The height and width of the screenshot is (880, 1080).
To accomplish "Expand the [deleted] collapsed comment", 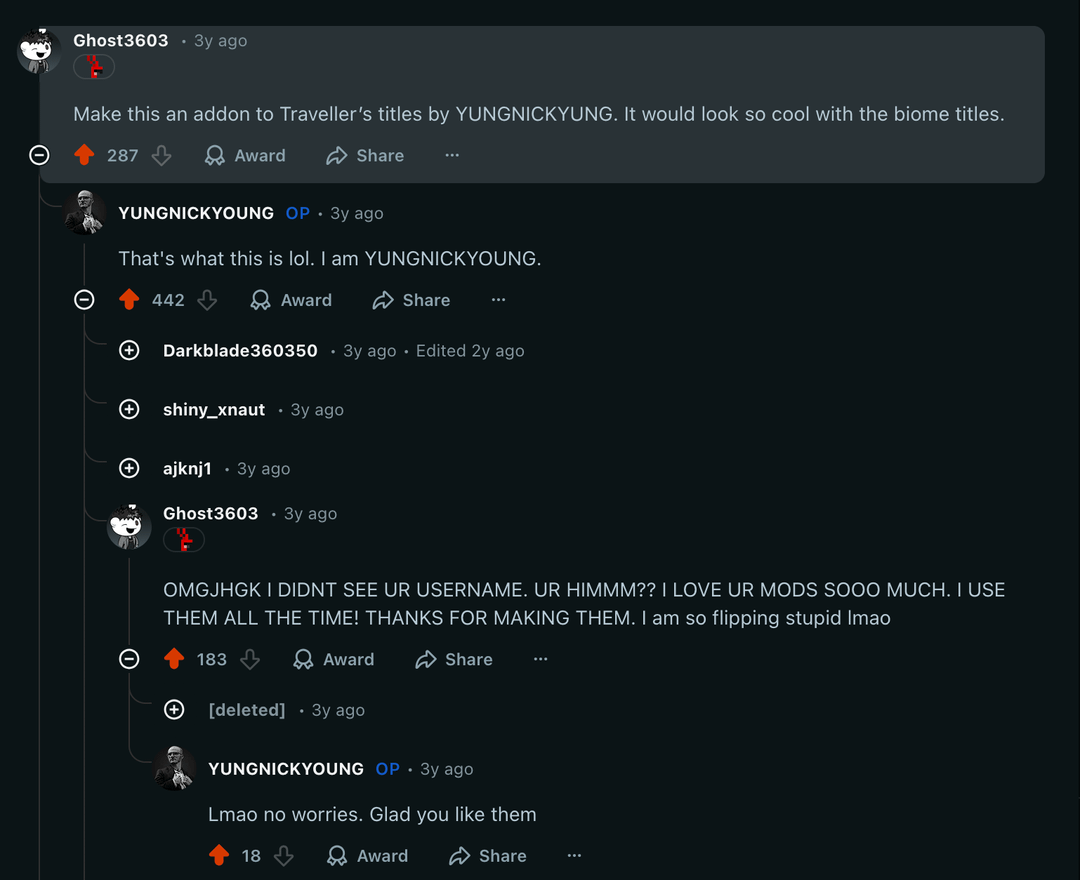I will [174, 710].
